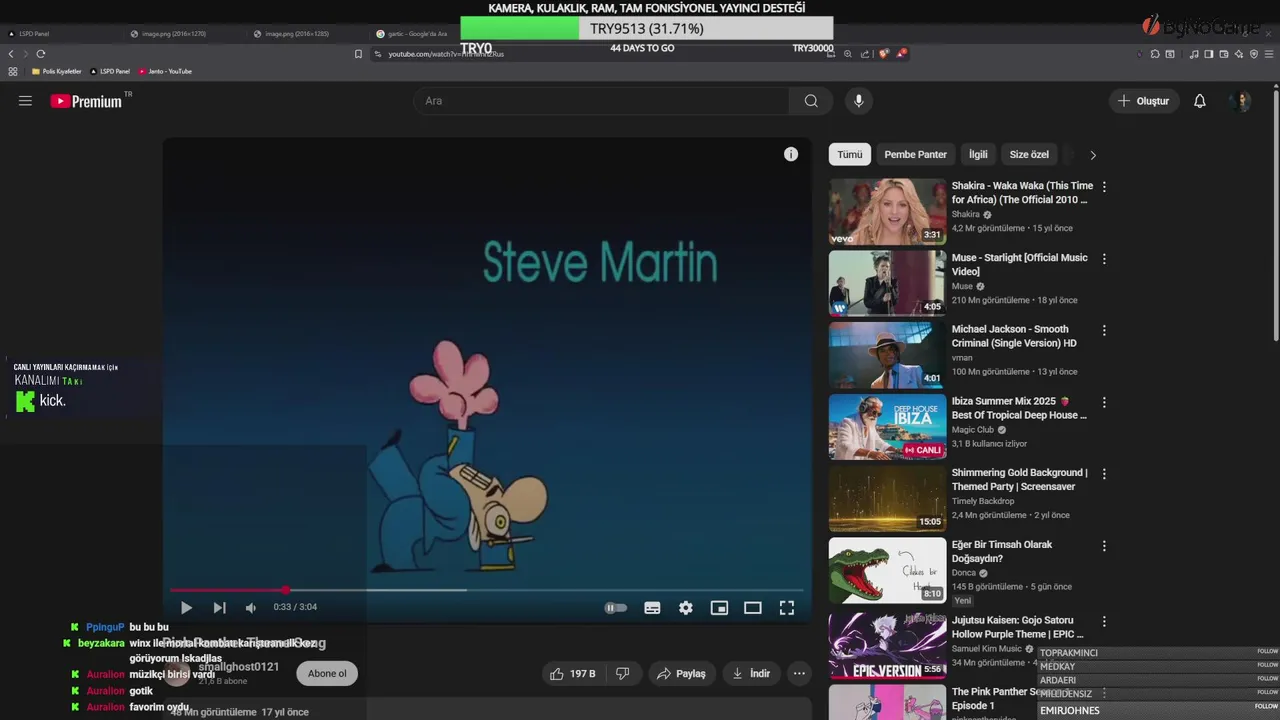Reload the browser page
This screenshot has height=720, width=1280.
coord(41,54)
